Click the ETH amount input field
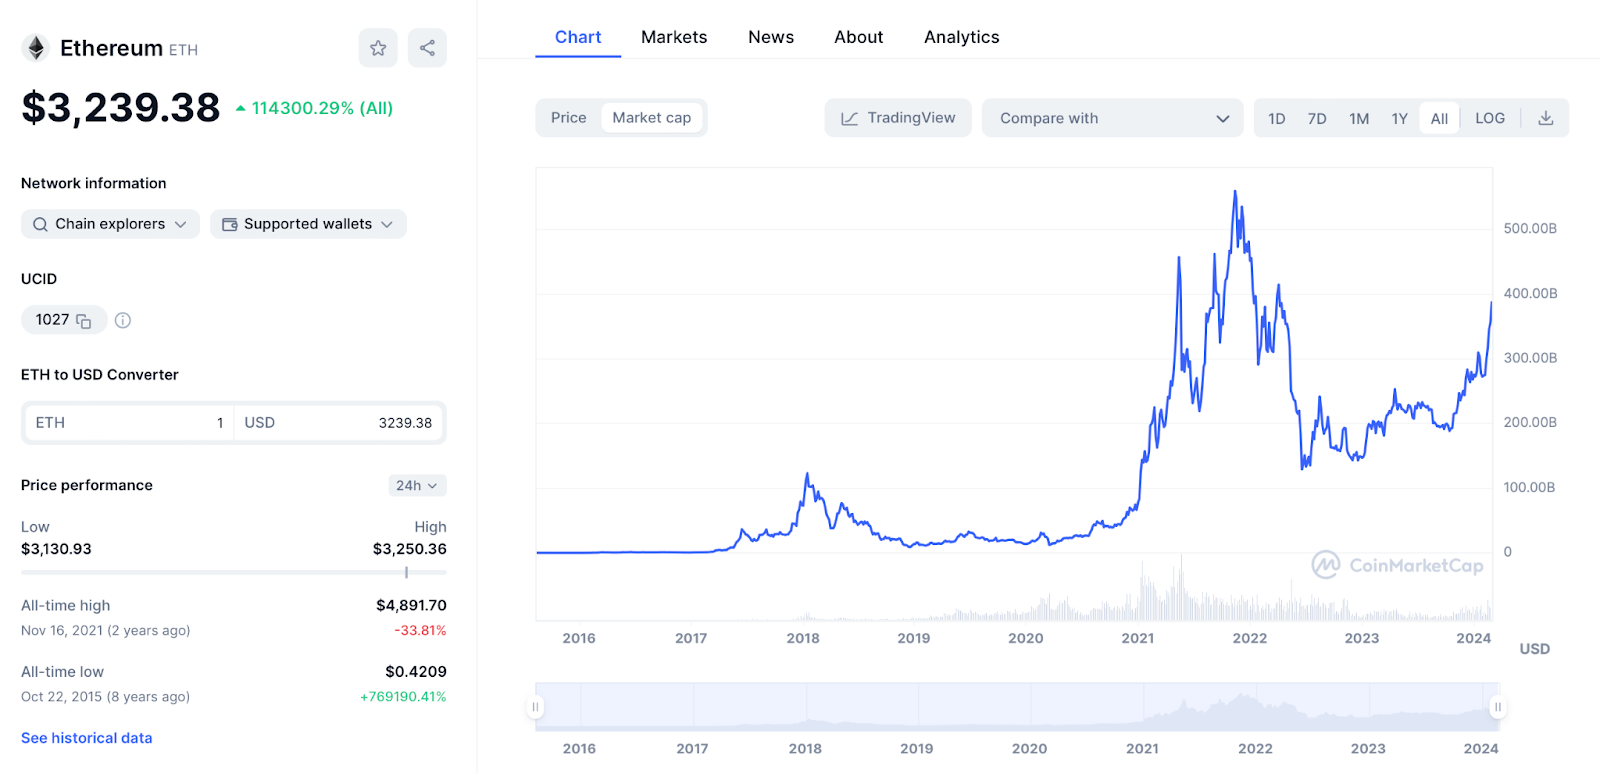This screenshot has height=773, width=1600. (130, 423)
